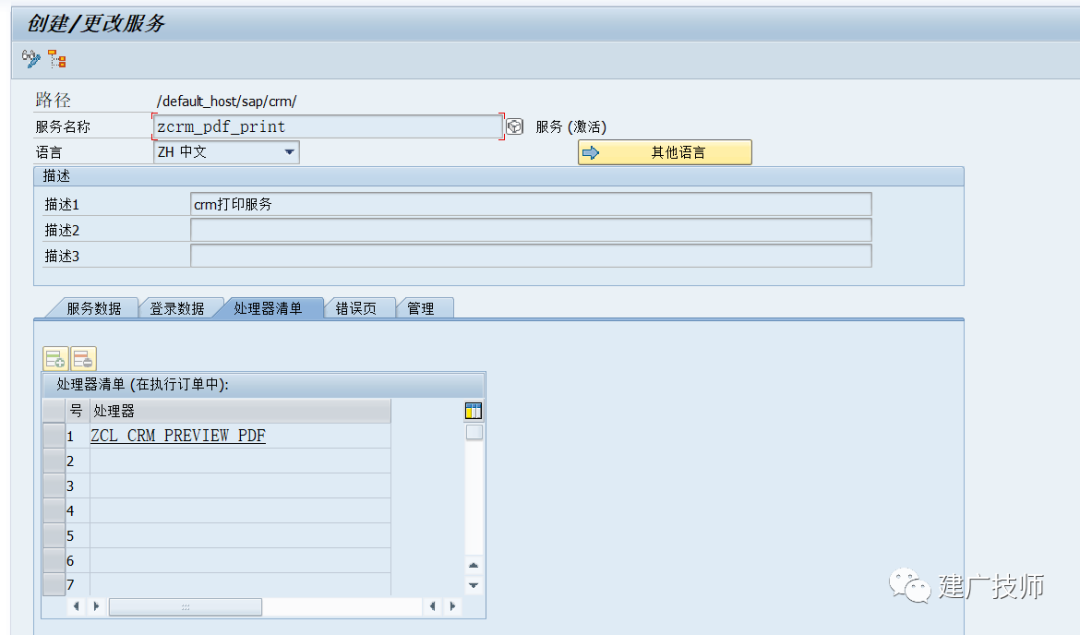Open the 管理 tab
Viewport: 1080px width, 635px height.
point(421,309)
